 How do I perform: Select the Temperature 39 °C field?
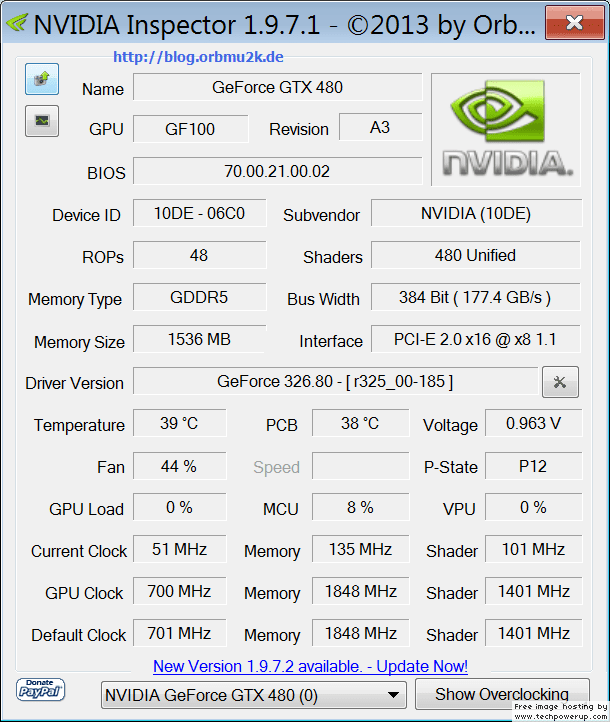pyautogui.click(x=180, y=423)
